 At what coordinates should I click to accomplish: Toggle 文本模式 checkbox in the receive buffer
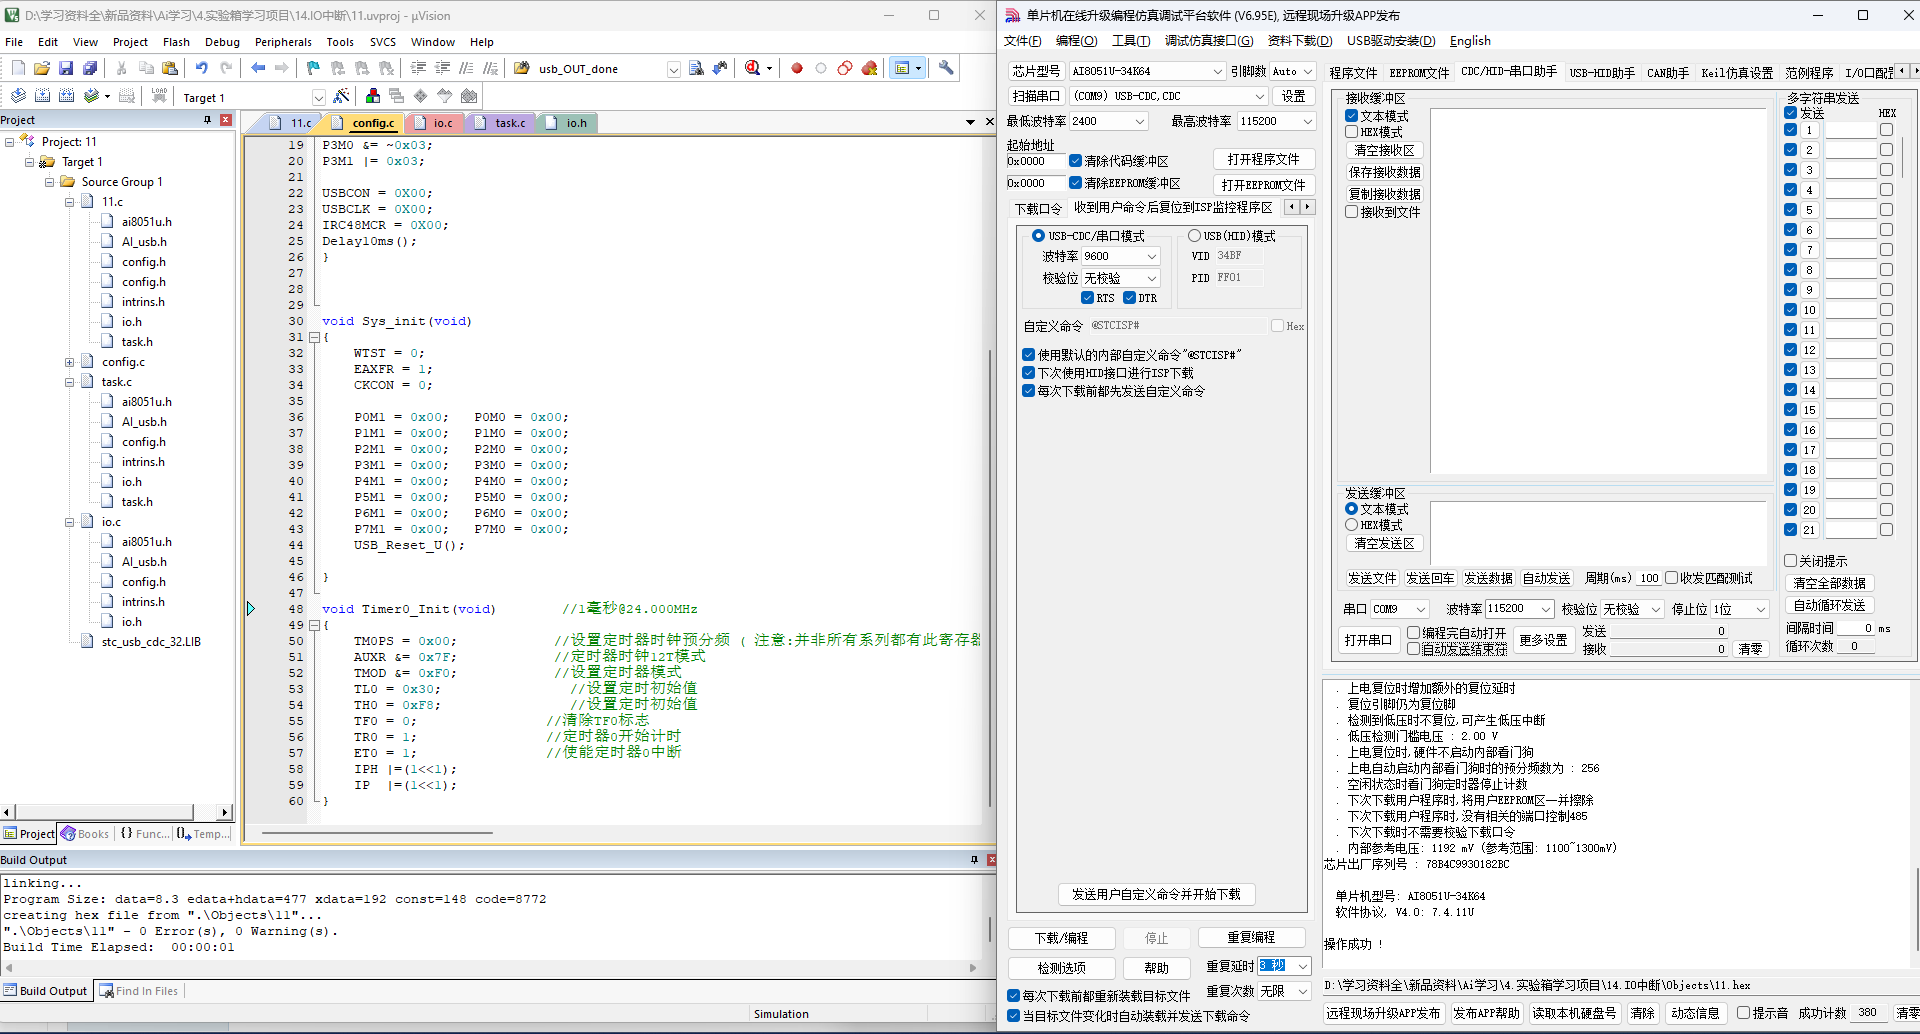[1351, 116]
